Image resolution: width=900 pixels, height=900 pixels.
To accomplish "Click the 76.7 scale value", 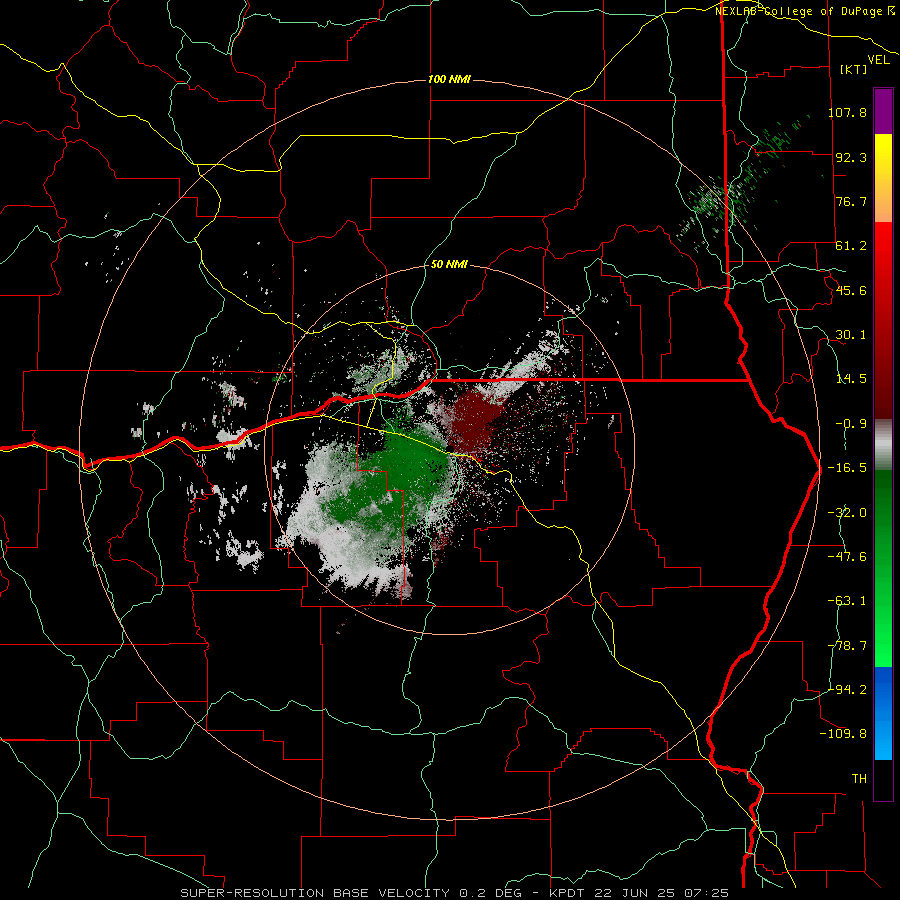I will tap(851, 201).
